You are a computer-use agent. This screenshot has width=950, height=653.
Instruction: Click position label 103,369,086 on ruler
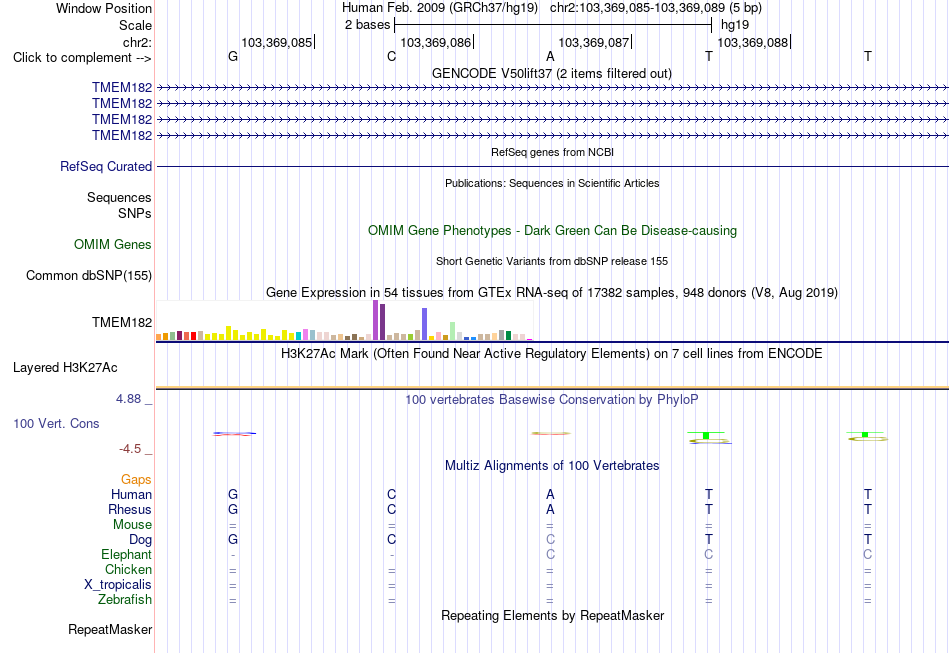point(436,42)
